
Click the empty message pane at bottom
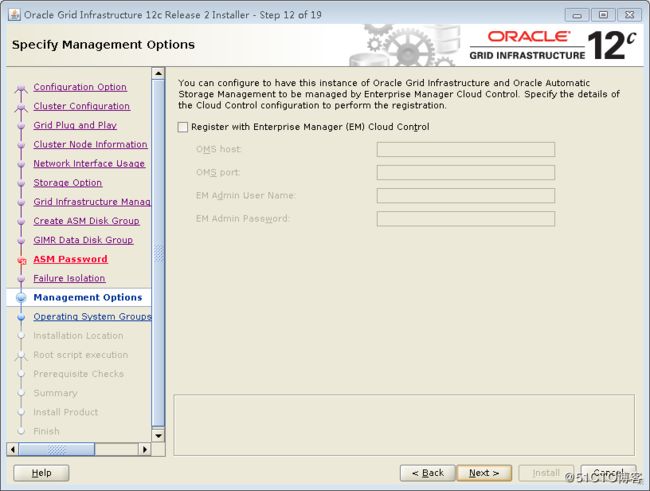404,425
